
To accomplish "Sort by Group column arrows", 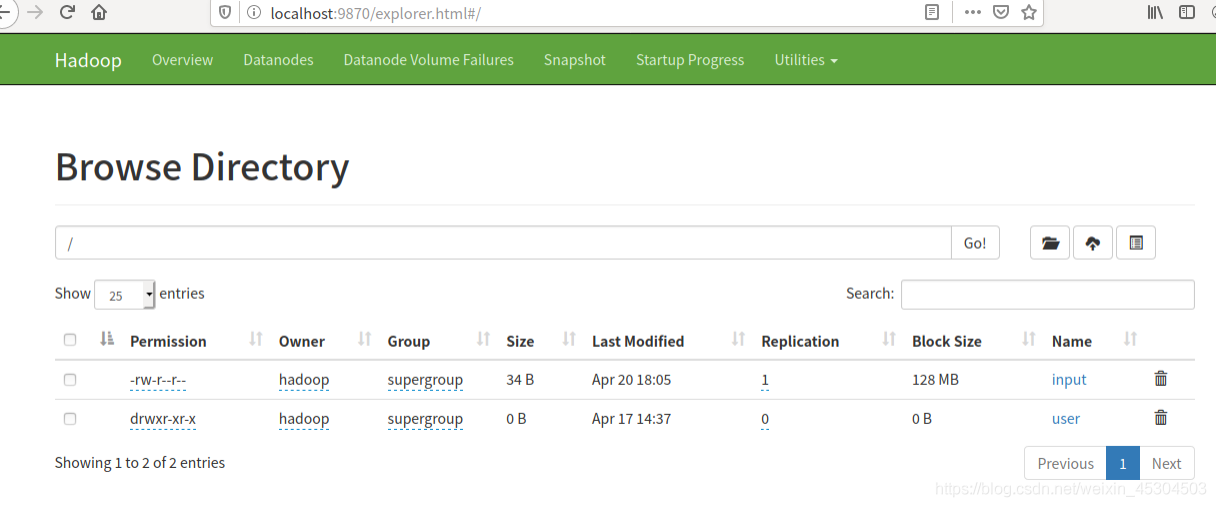I will coord(484,340).
